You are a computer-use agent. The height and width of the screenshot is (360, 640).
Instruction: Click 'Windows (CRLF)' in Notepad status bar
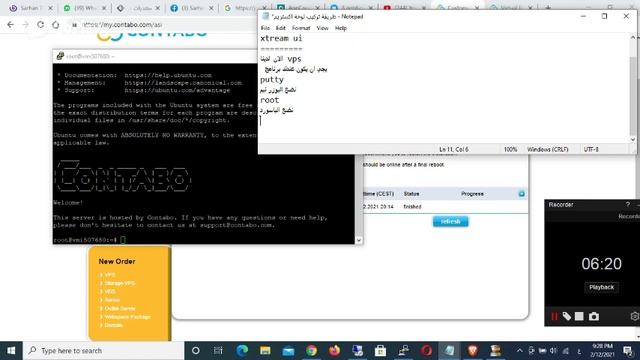point(548,149)
